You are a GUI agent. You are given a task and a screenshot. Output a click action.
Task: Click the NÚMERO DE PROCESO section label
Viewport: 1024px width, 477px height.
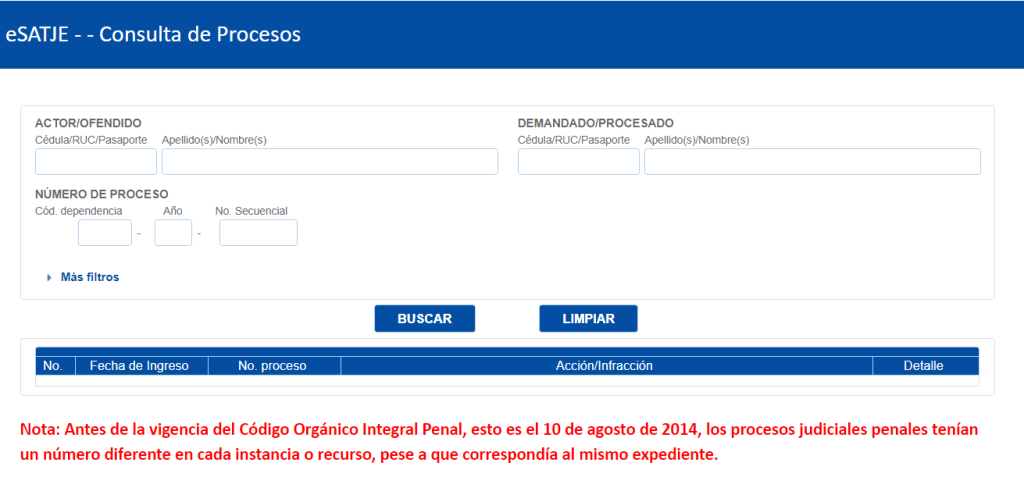(x=102, y=194)
